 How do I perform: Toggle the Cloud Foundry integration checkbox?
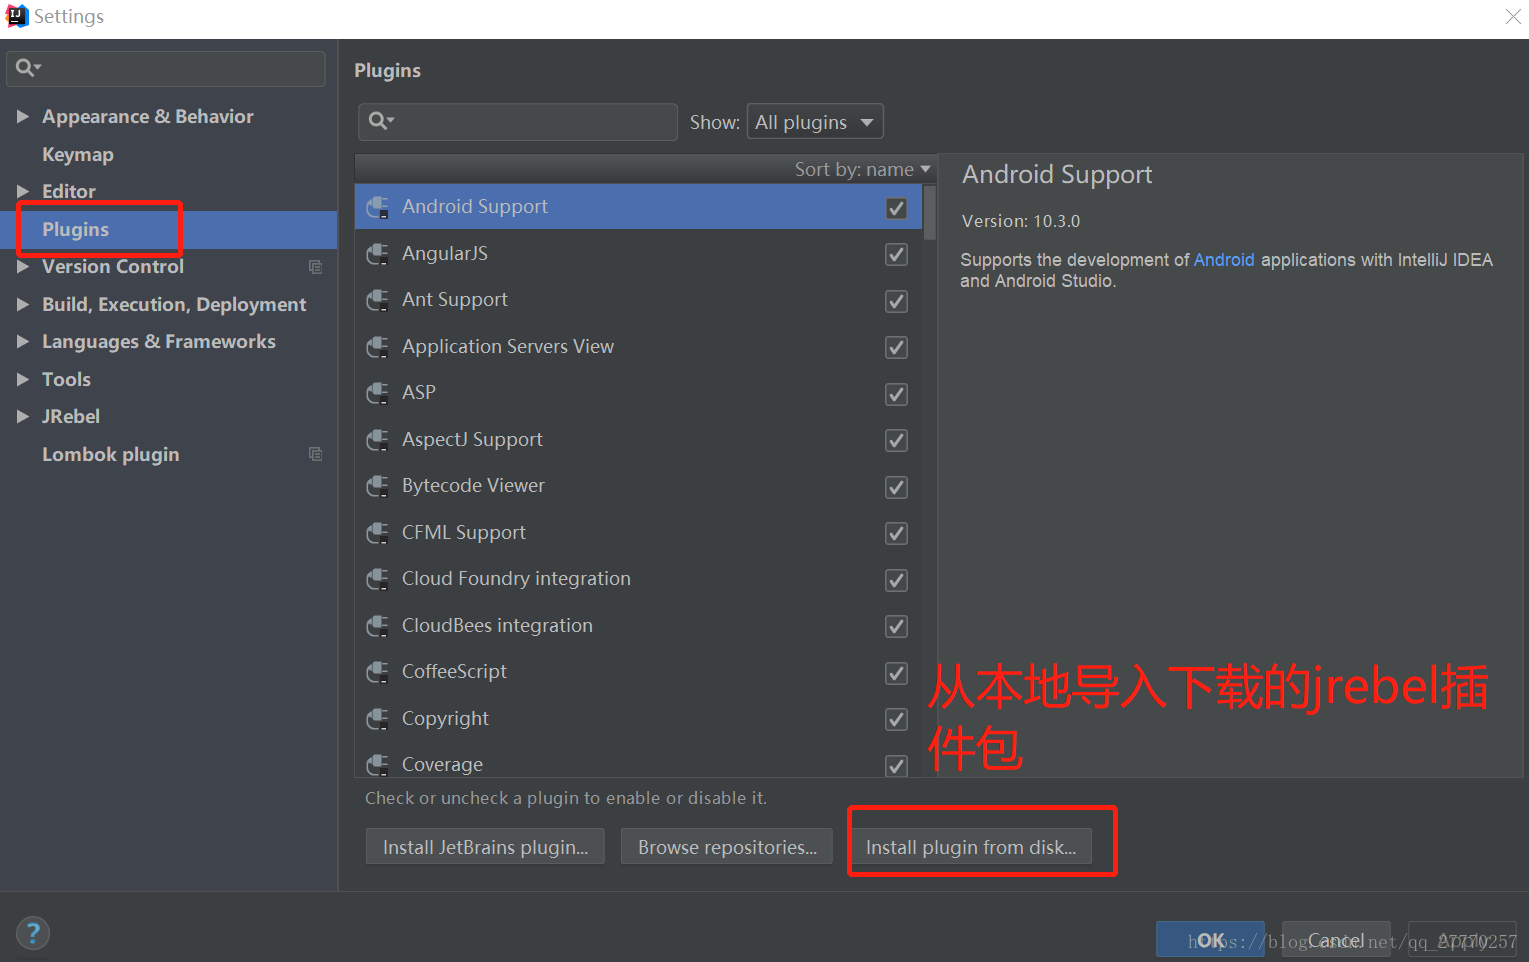tap(896, 580)
